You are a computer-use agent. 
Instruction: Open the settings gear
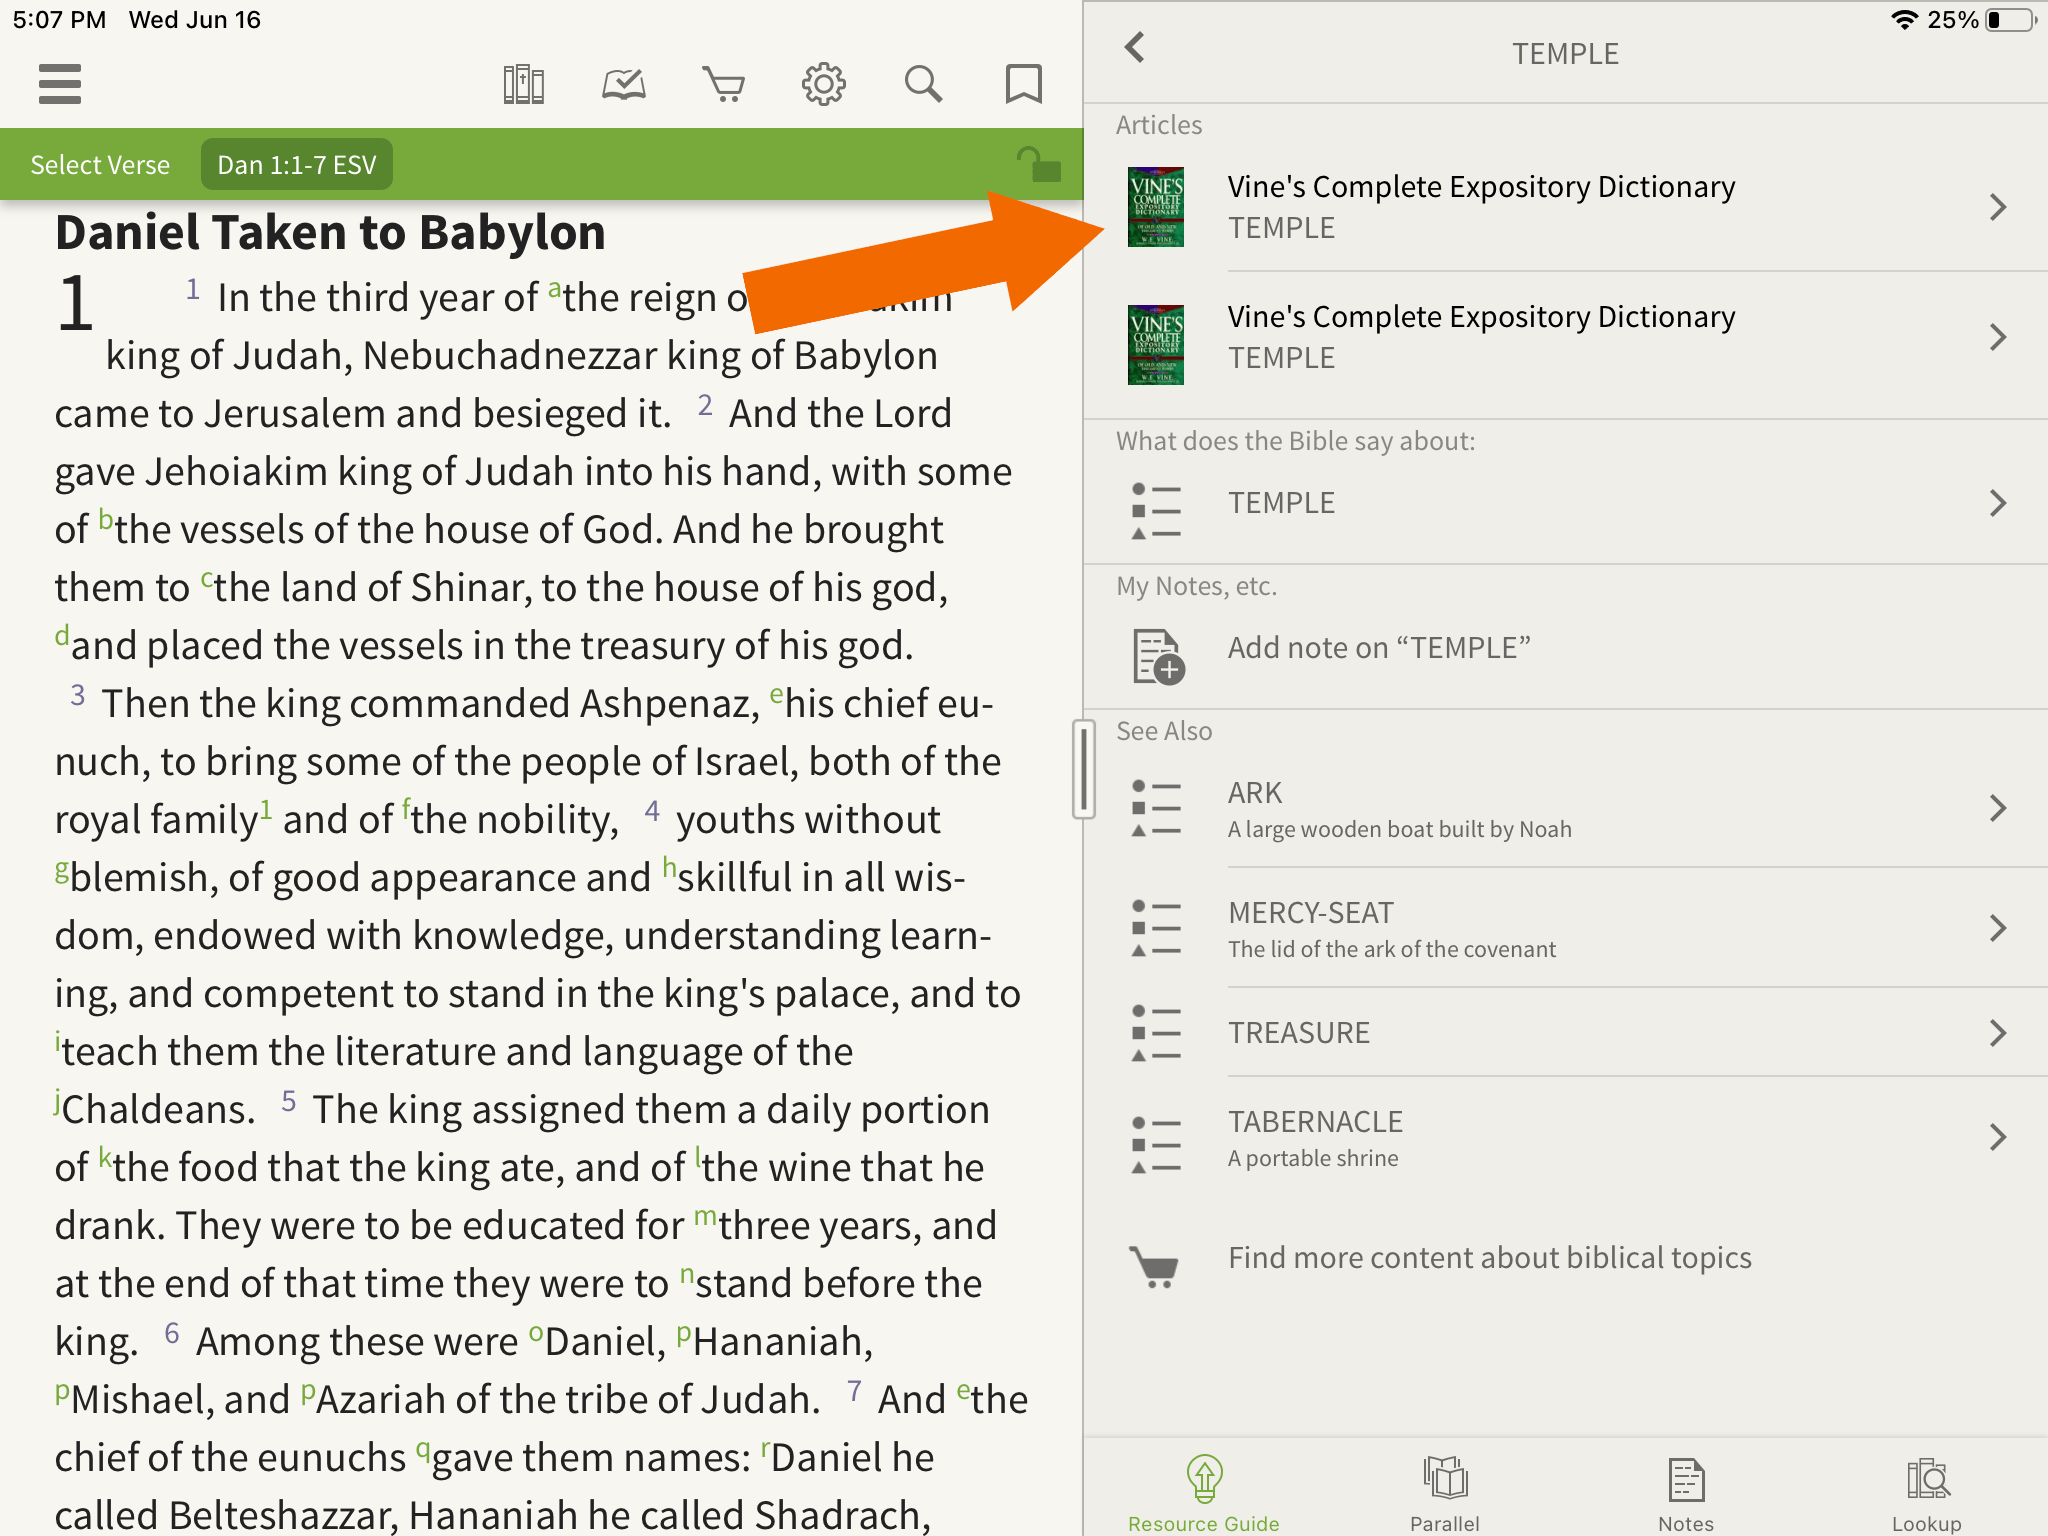coord(823,84)
